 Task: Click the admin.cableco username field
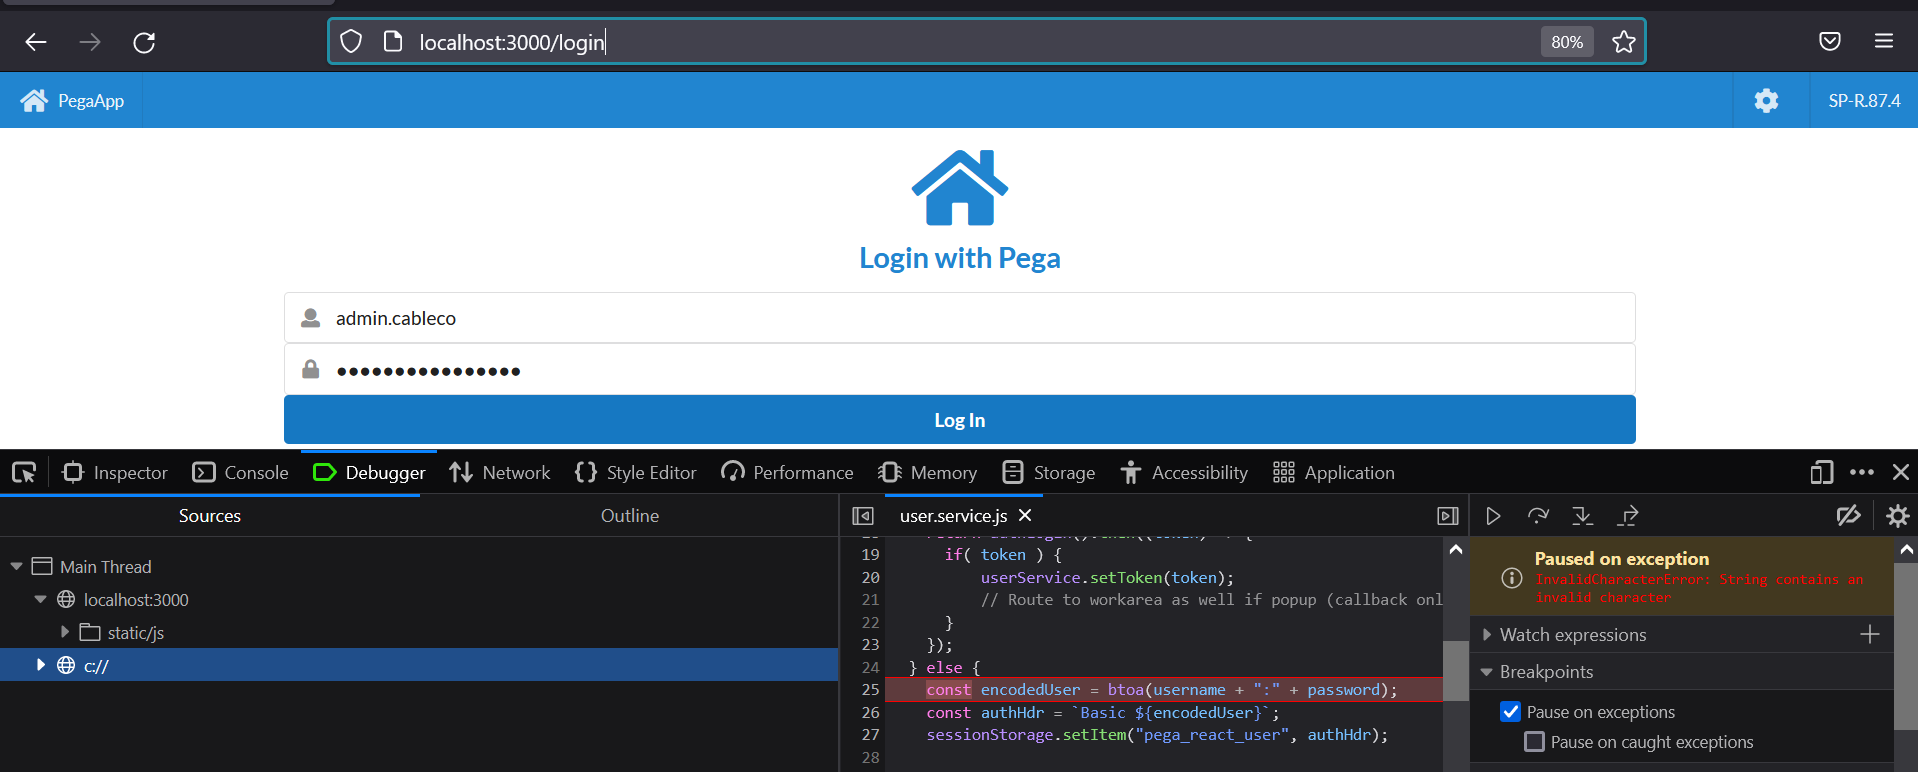(960, 318)
